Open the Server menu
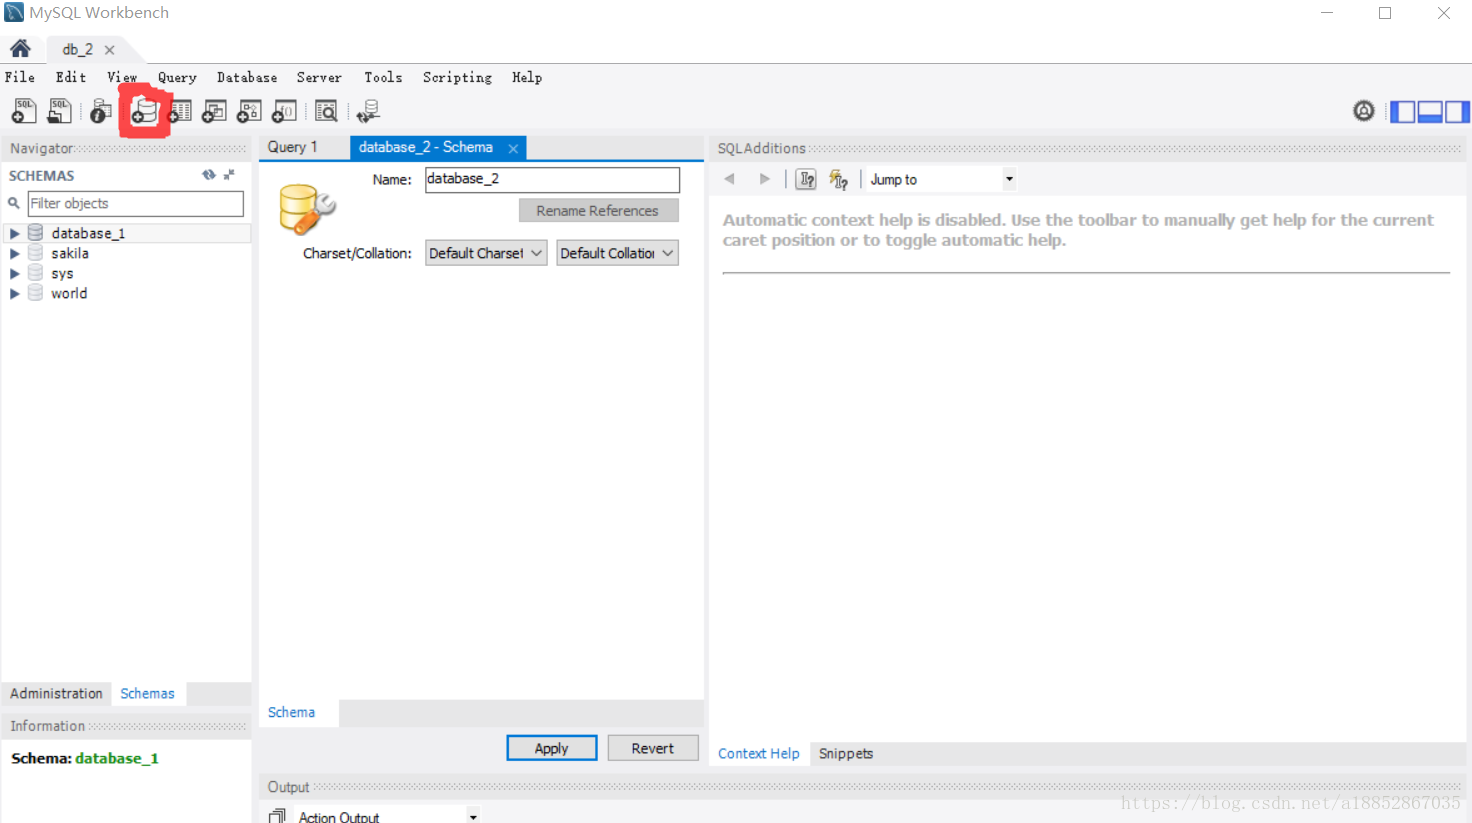The width and height of the screenshot is (1472, 823). [319, 77]
